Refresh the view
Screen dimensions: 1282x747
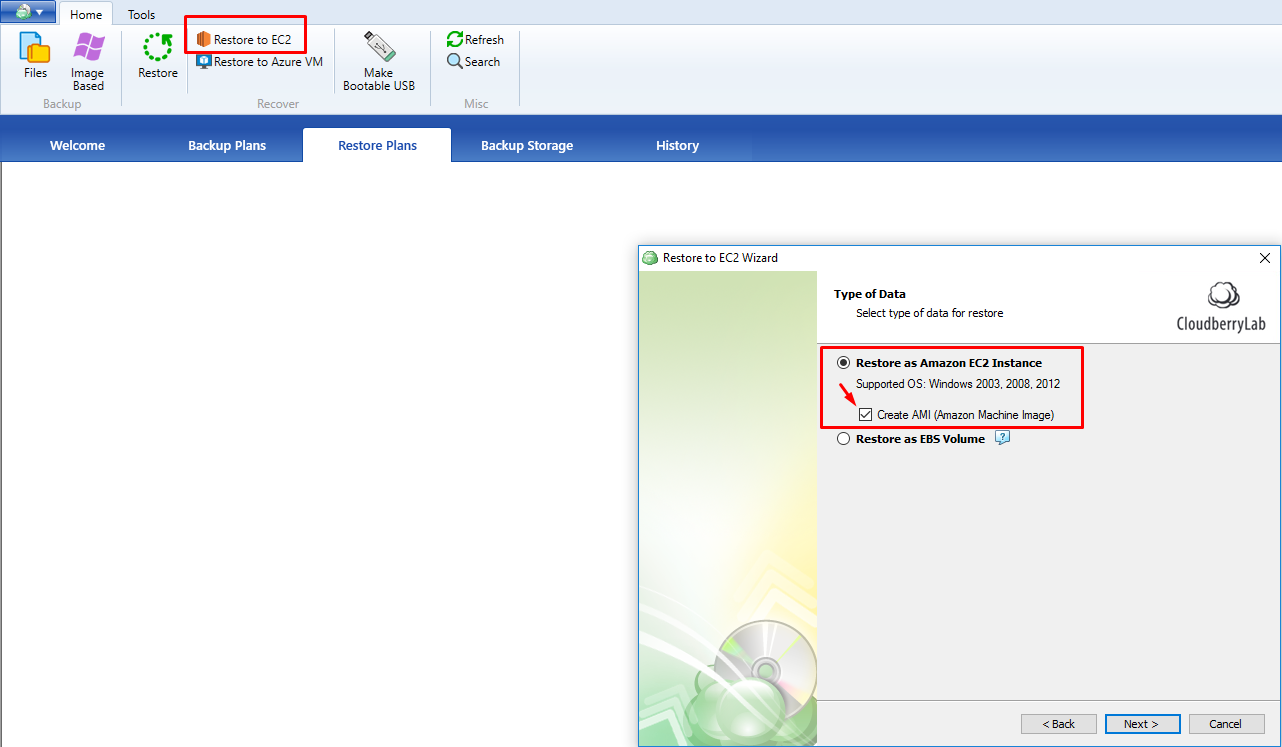pyautogui.click(x=475, y=39)
